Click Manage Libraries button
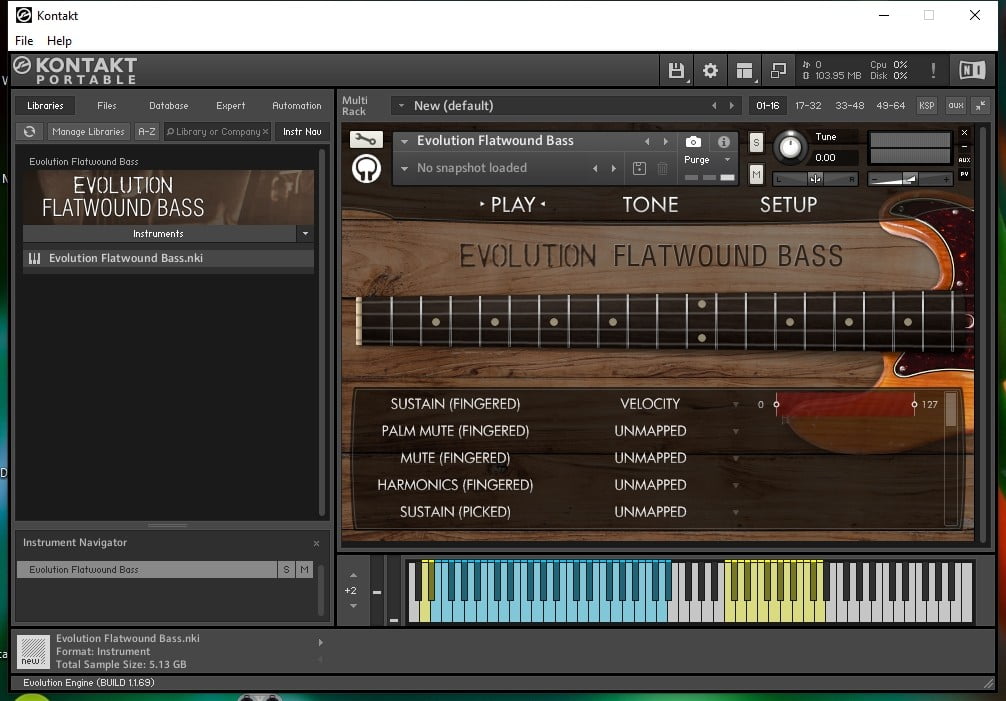 (x=89, y=131)
